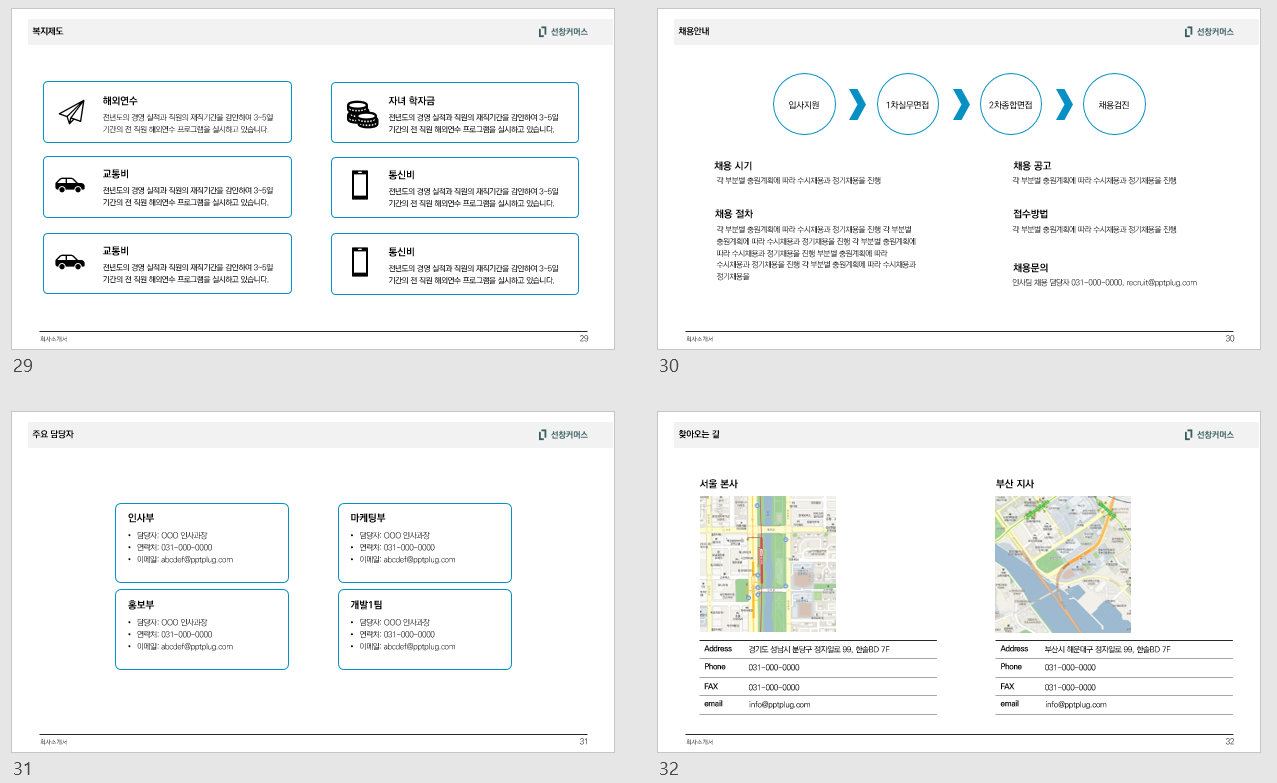The image size is (1277, 783).
Task: Select slide 31 thumbnail titled 주요 담당자
Action: click(313, 583)
